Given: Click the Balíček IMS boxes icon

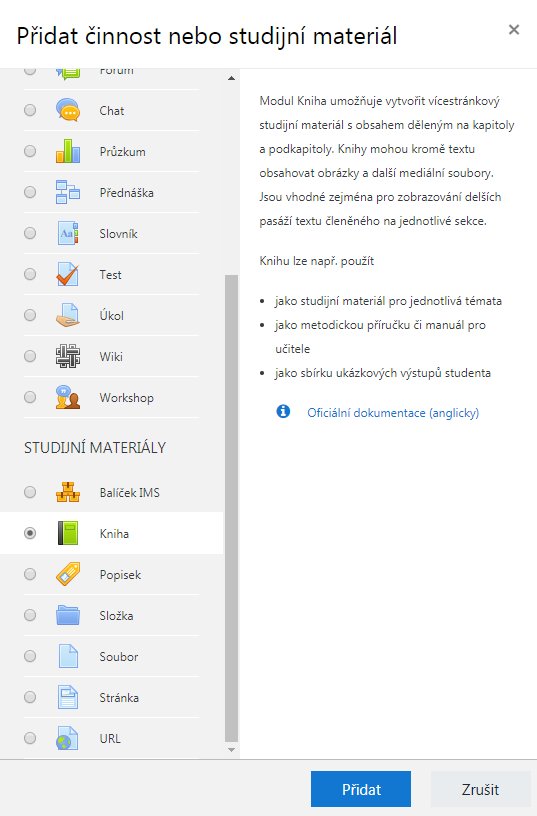Looking at the screenshot, I should click(x=68, y=492).
